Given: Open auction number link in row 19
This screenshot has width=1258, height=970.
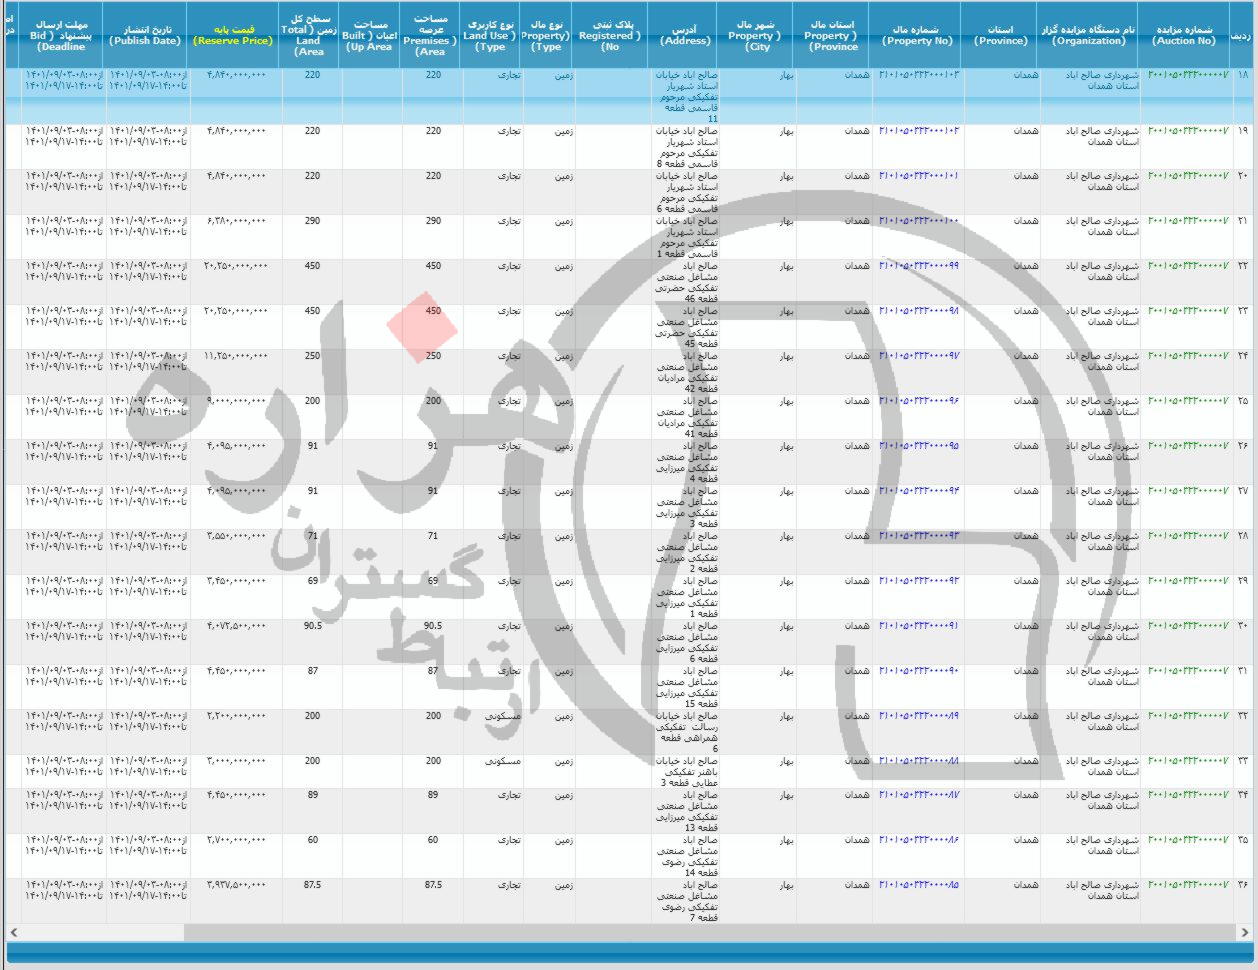Looking at the screenshot, I should (1187, 131).
